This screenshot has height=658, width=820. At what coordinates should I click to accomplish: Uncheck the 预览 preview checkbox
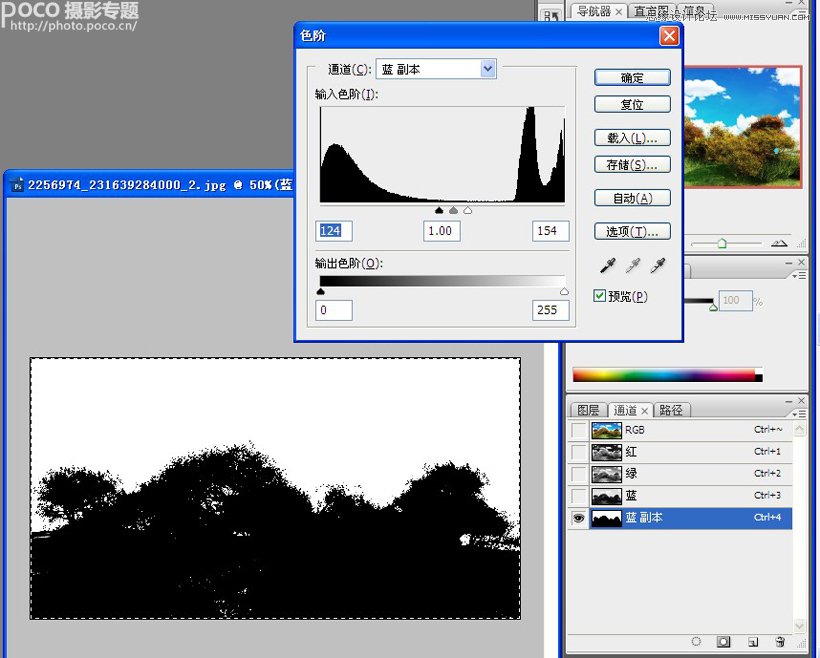pyautogui.click(x=599, y=294)
